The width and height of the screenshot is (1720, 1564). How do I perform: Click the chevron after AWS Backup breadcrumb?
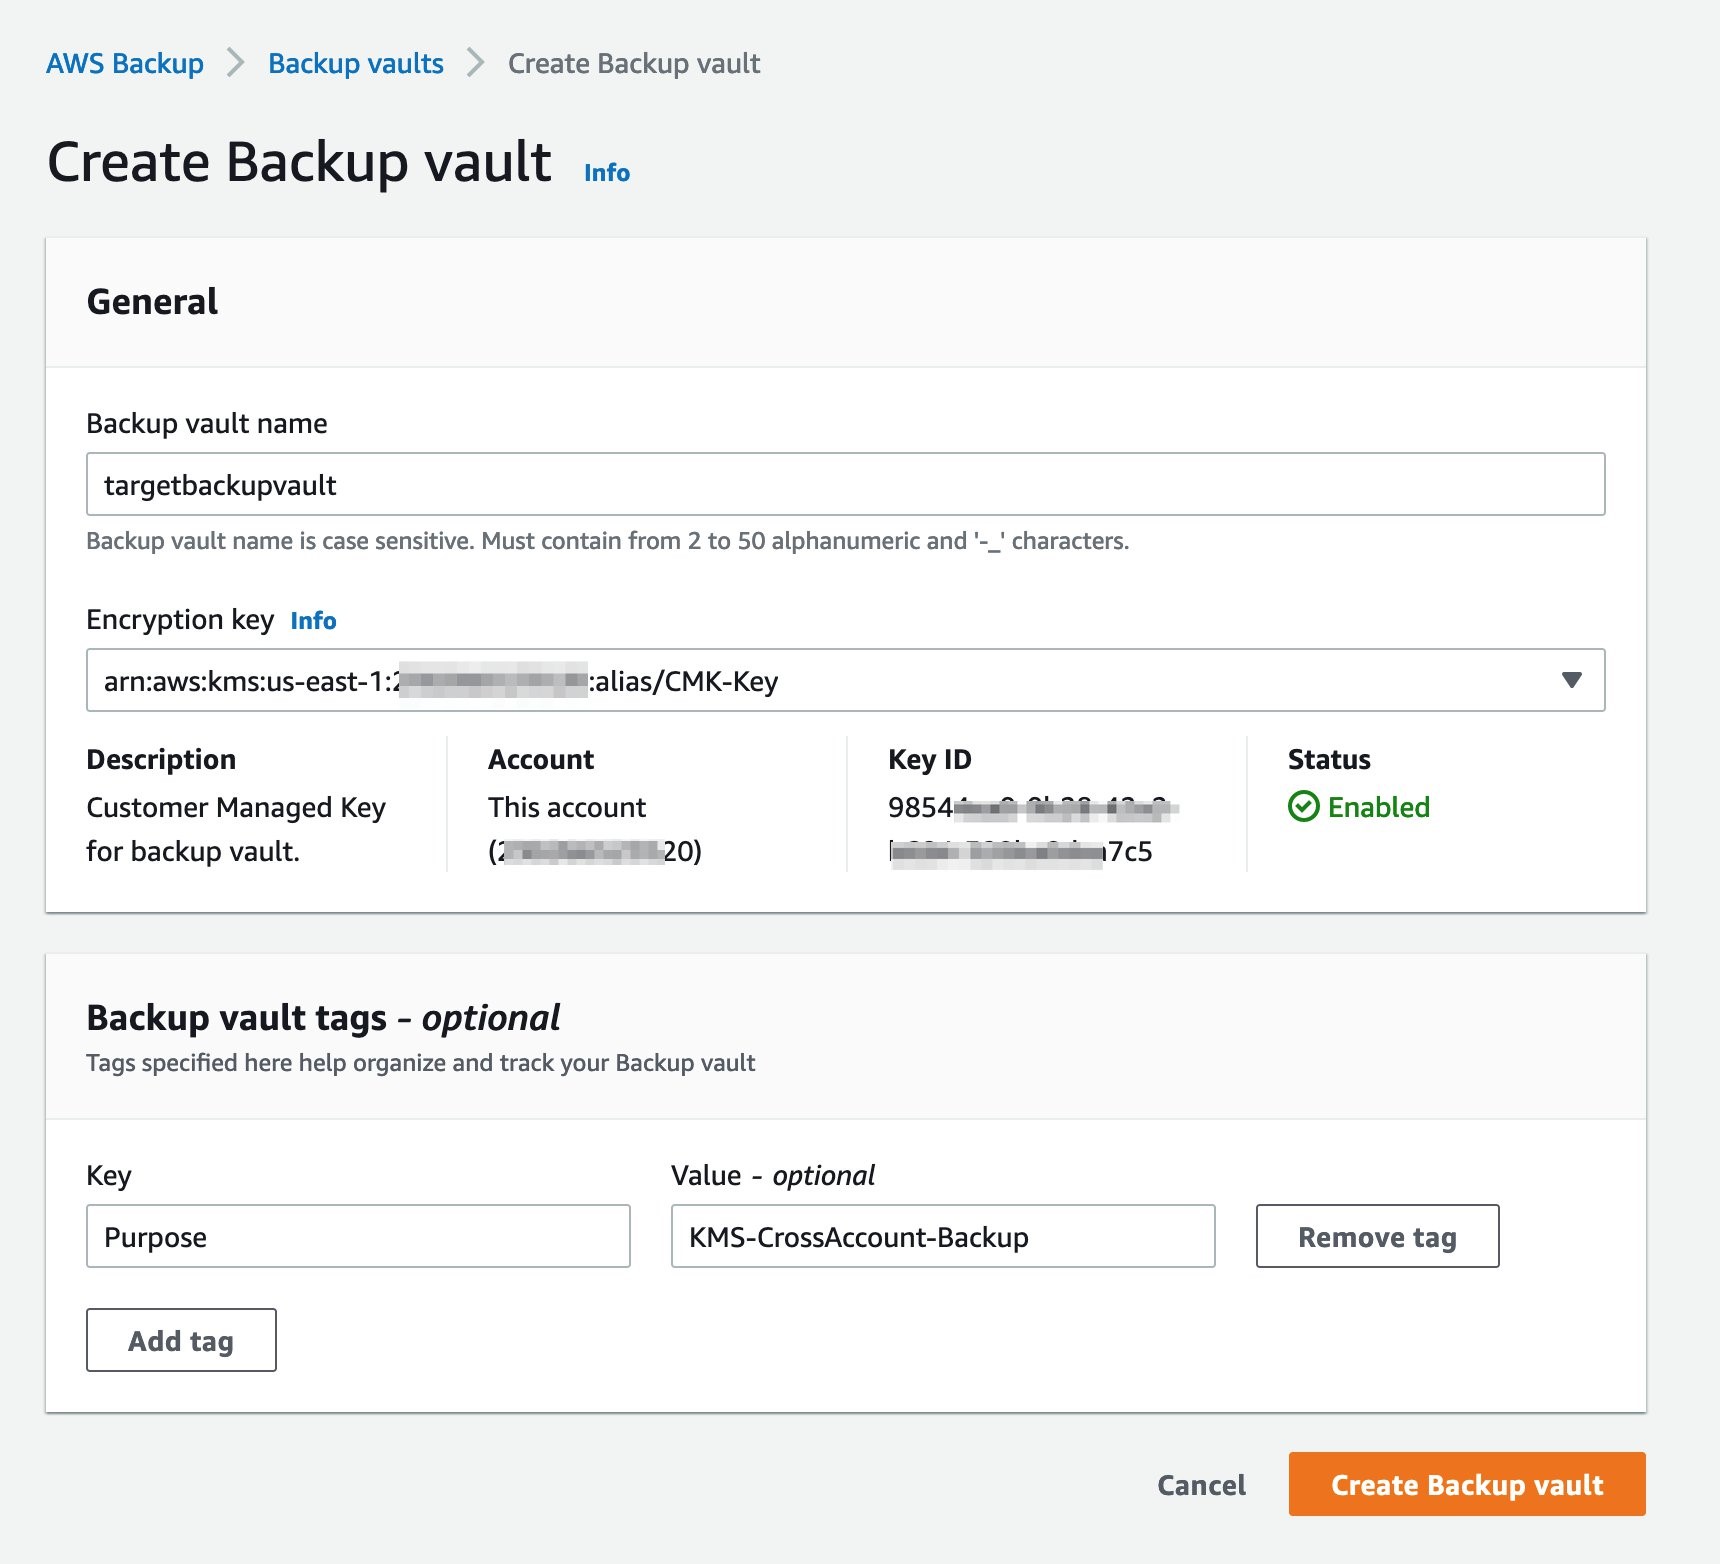pyautogui.click(x=236, y=63)
